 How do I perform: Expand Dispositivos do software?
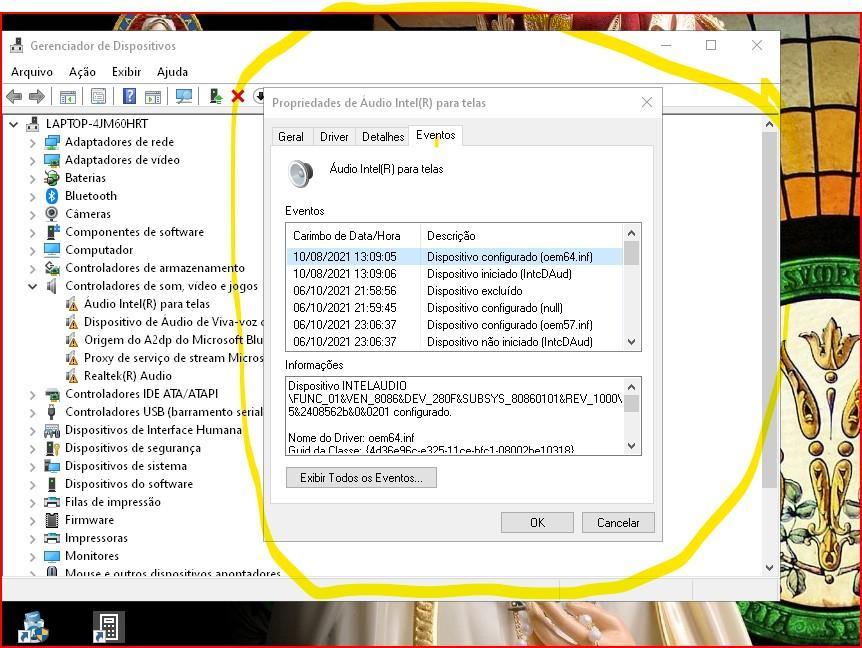[32, 485]
